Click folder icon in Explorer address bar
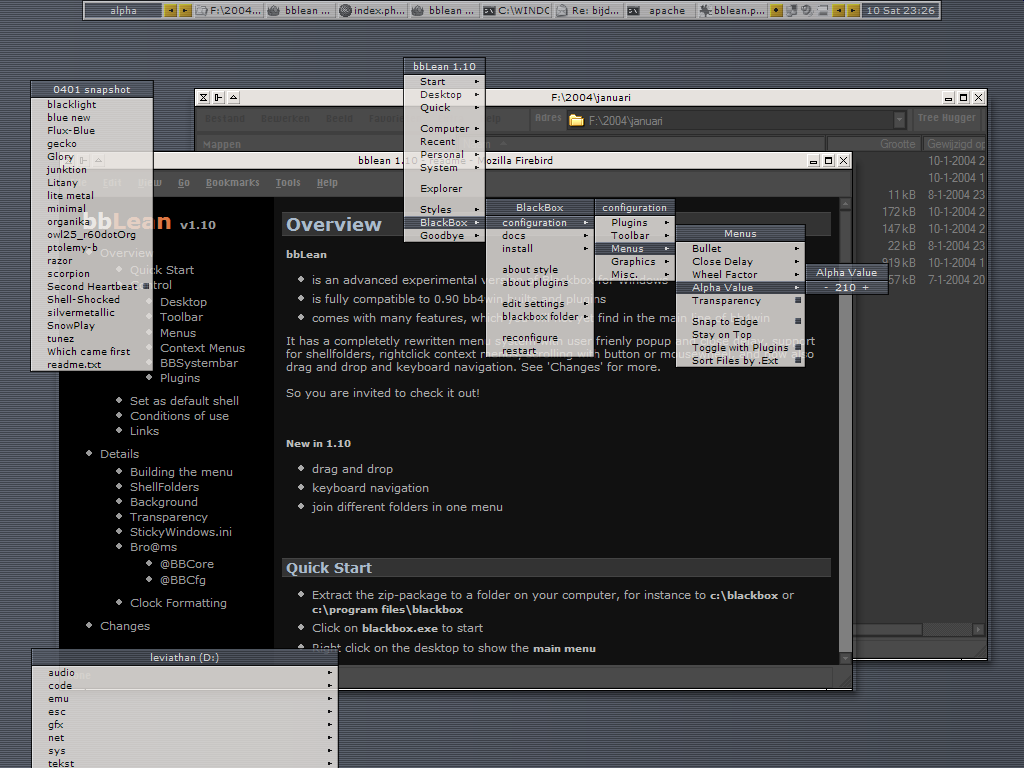The height and width of the screenshot is (768, 1024). (576, 120)
